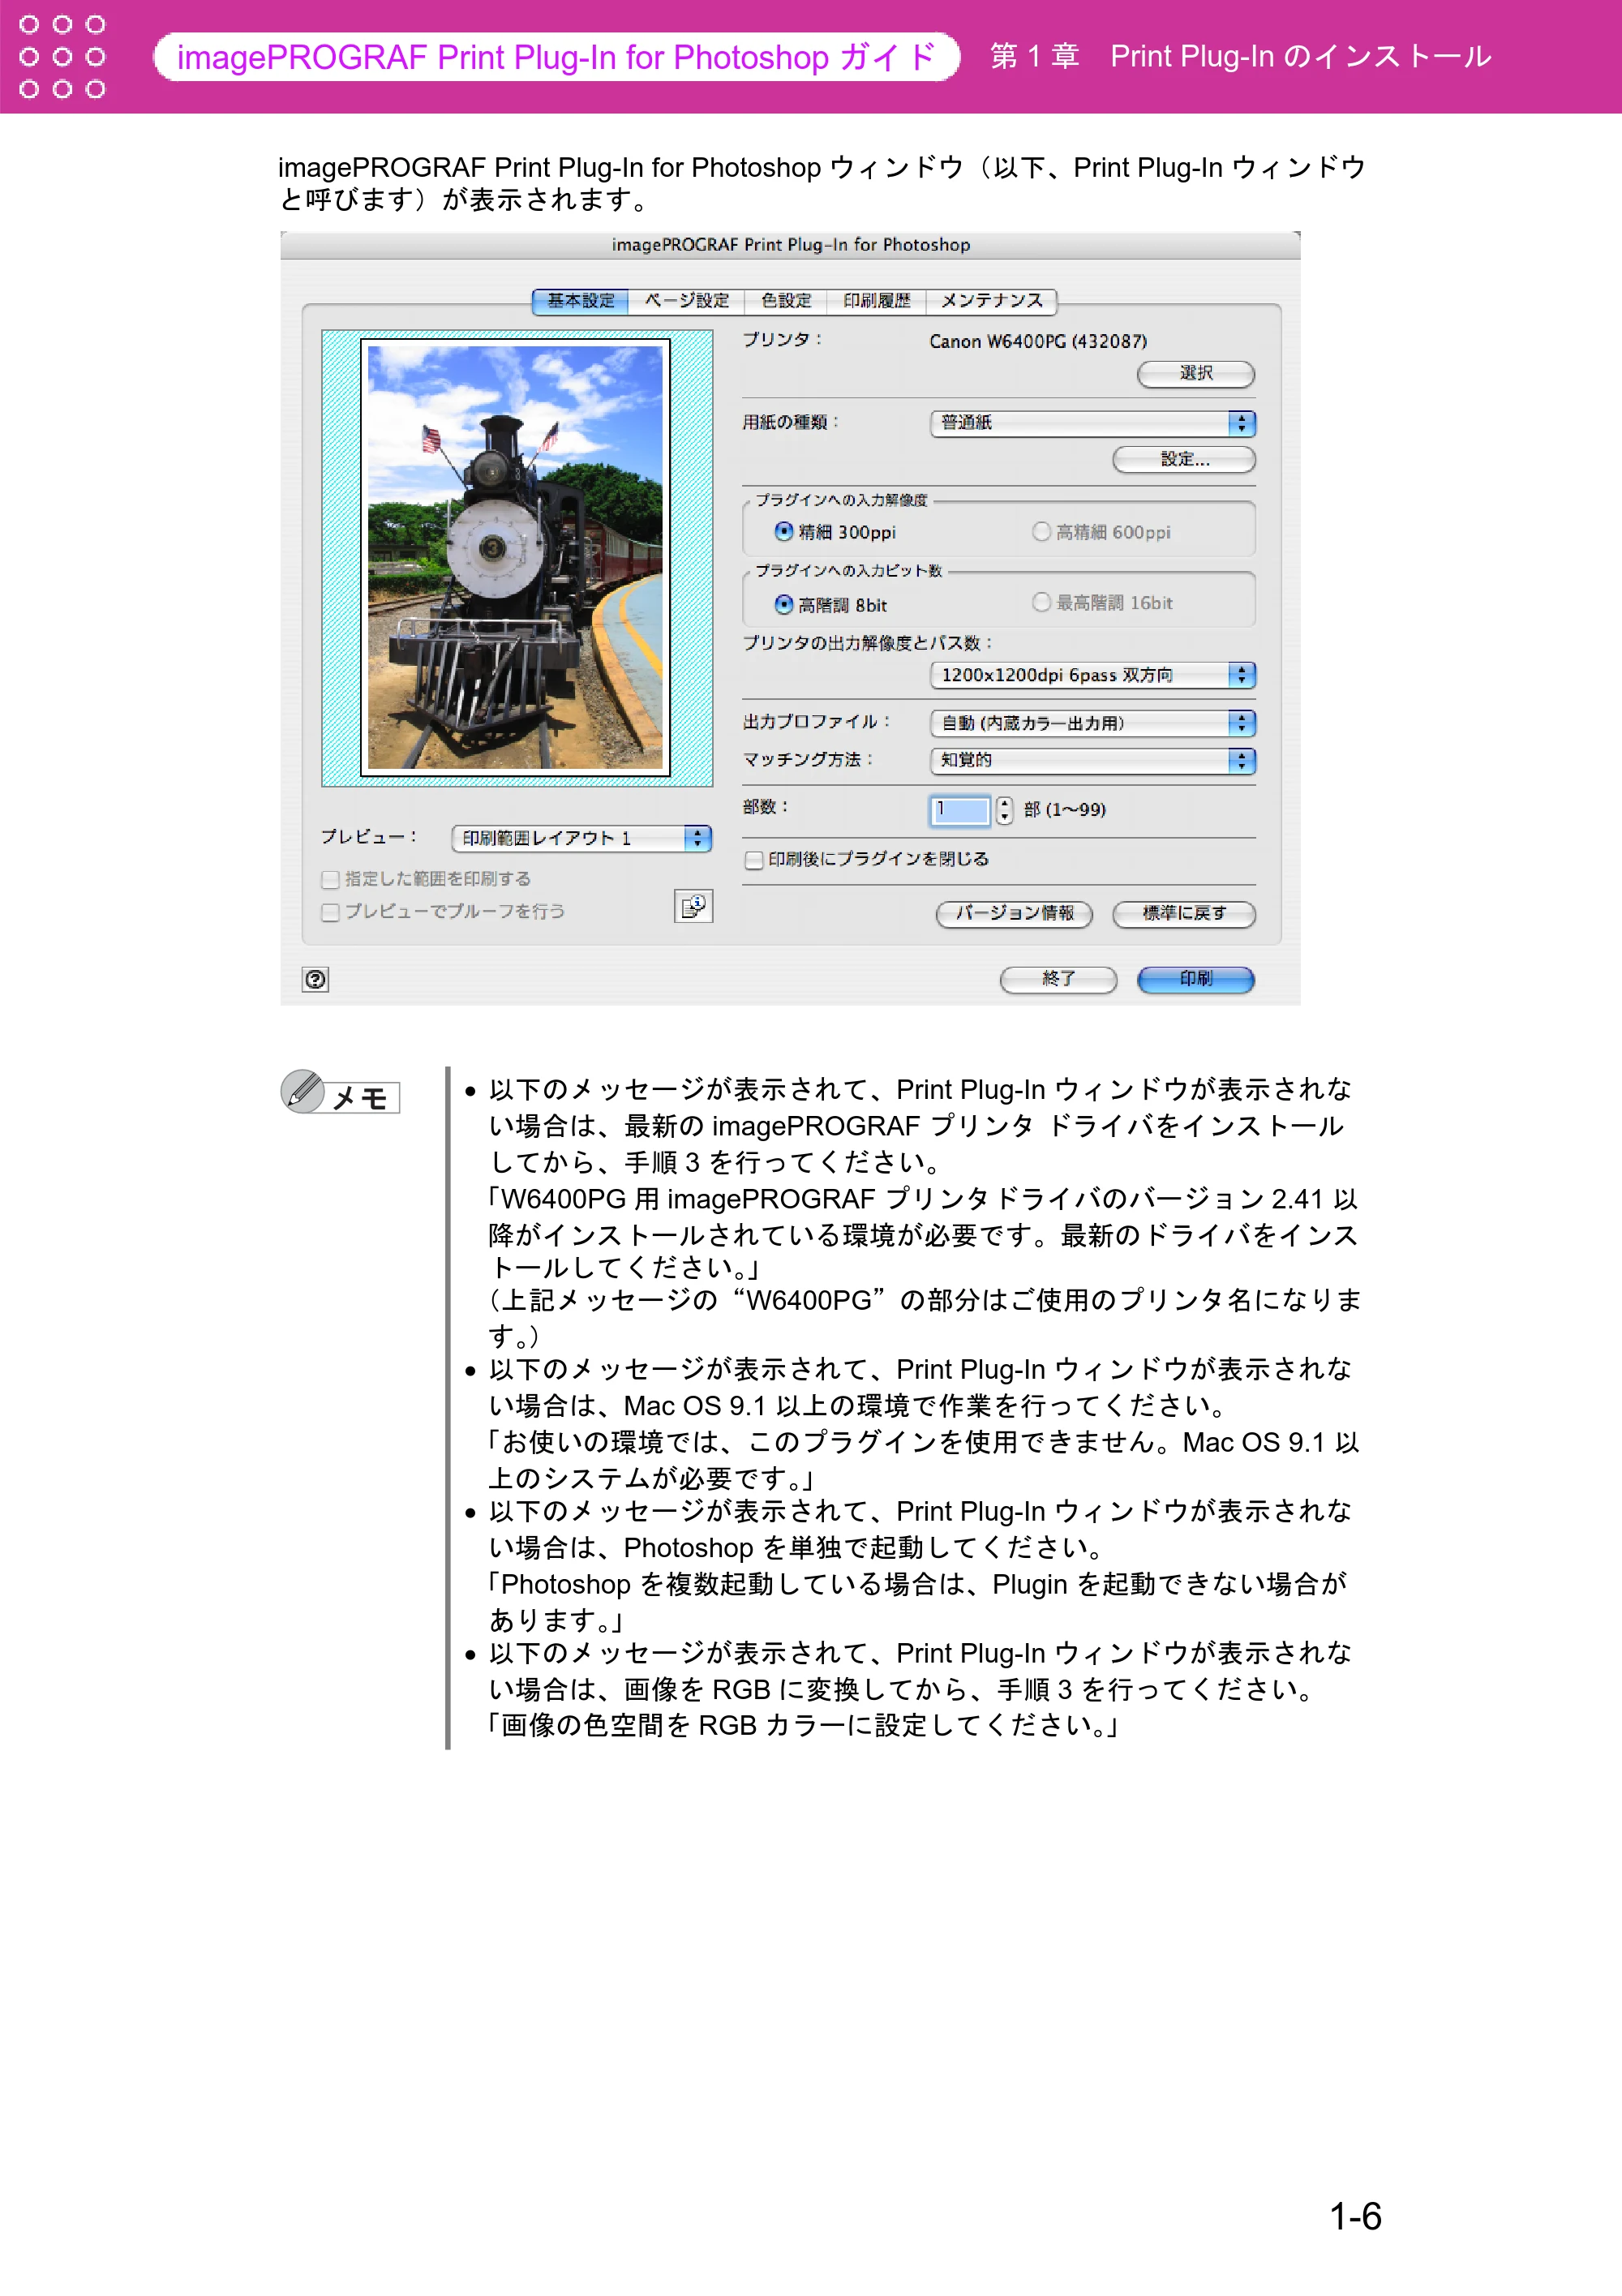1622x2296 pixels.
Task: Click 標準に戻す button
Action: pos(1184,914)
